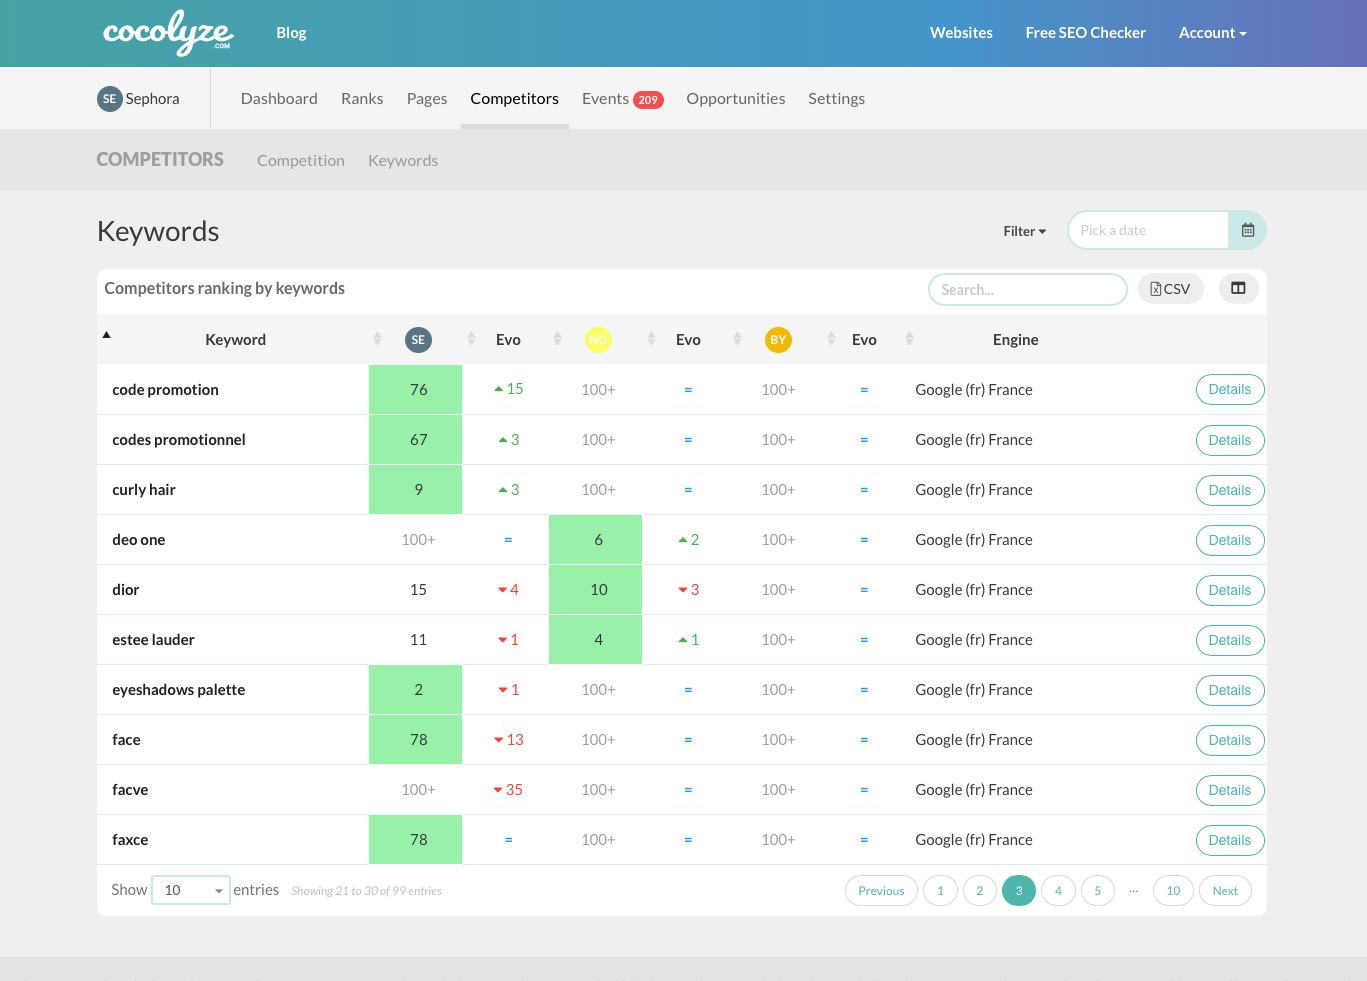Sort by Keyword column arrows
The image size is (1367, 981).
pos(377,339)
